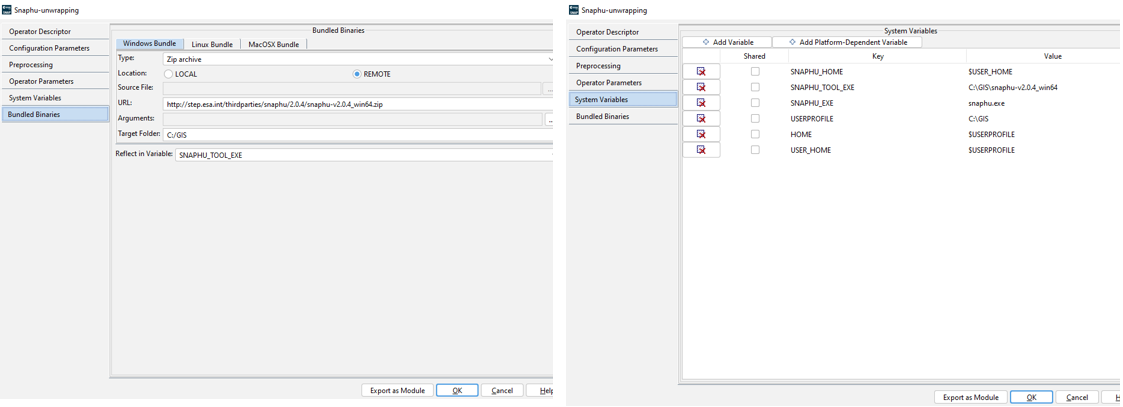Toggle Shared checkbox for SNAPHU_TOOL_EXE

(755, 87)
